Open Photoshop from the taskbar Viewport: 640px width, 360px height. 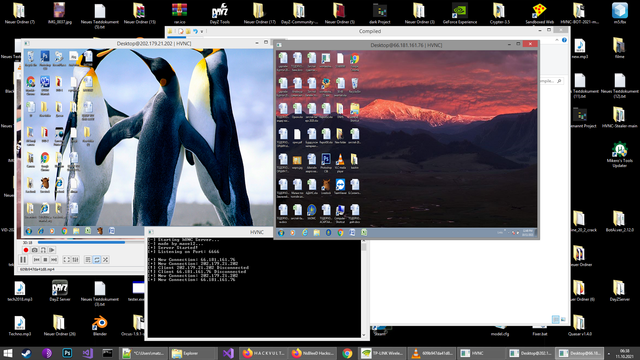(67, 353)
